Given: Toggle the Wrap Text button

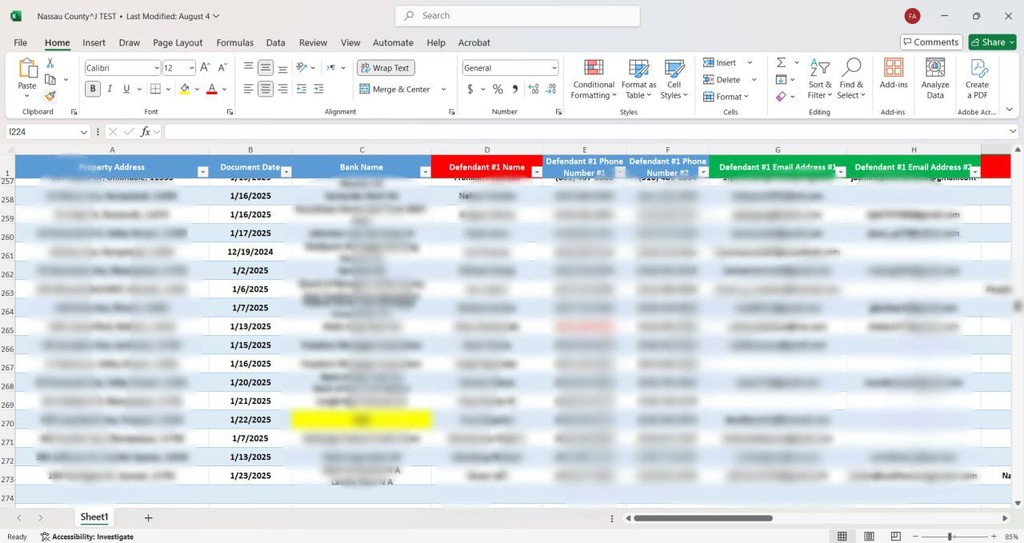Looking at the screenshot, I should point(385,68).
